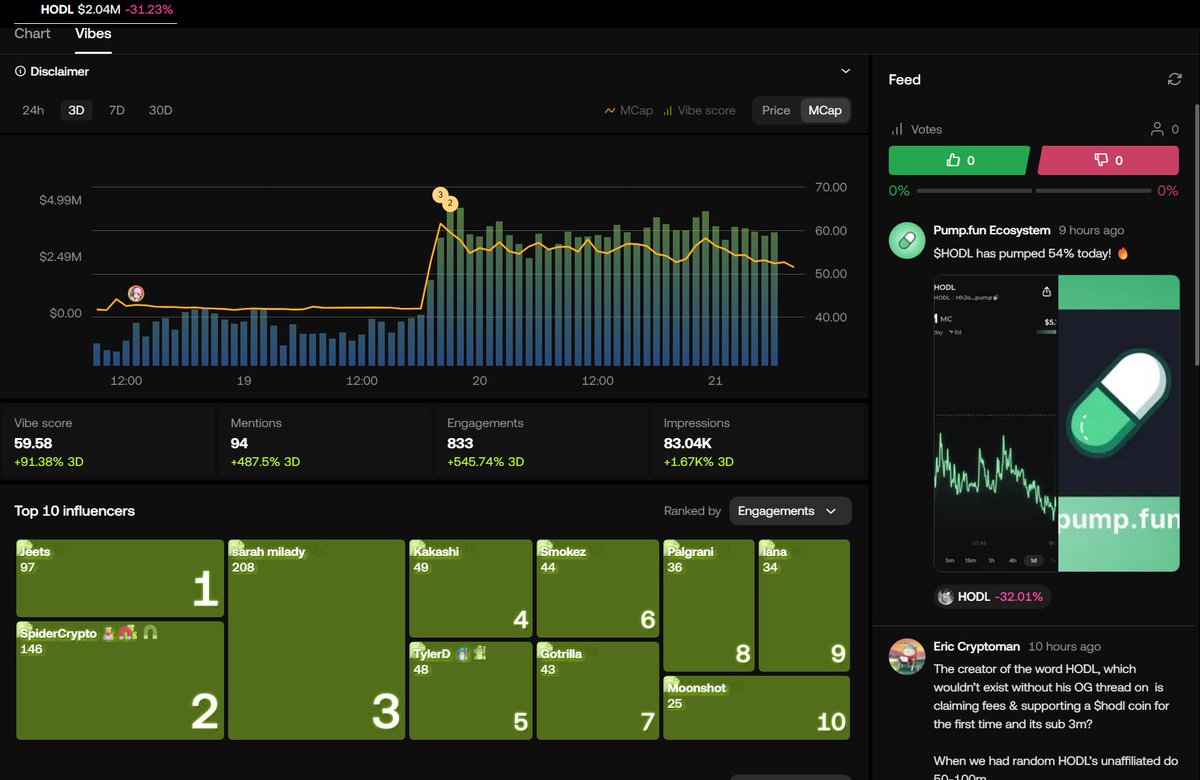Toggle the Vibe score legend
Image resolution: width=1200 pixels, height=780 pixels.
pos(699,111)
